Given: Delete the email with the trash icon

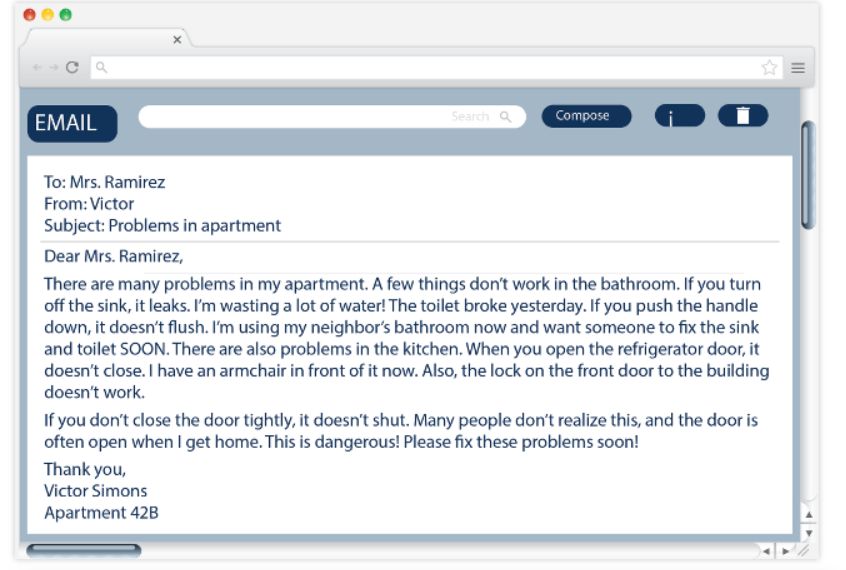Looking at the screenshot, I should click(x=743, y=116).
